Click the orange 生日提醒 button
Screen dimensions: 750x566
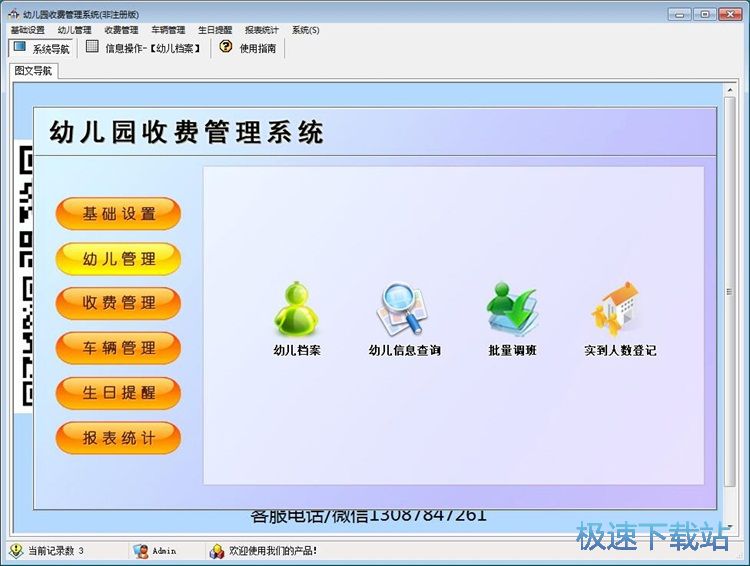point(118,393)
